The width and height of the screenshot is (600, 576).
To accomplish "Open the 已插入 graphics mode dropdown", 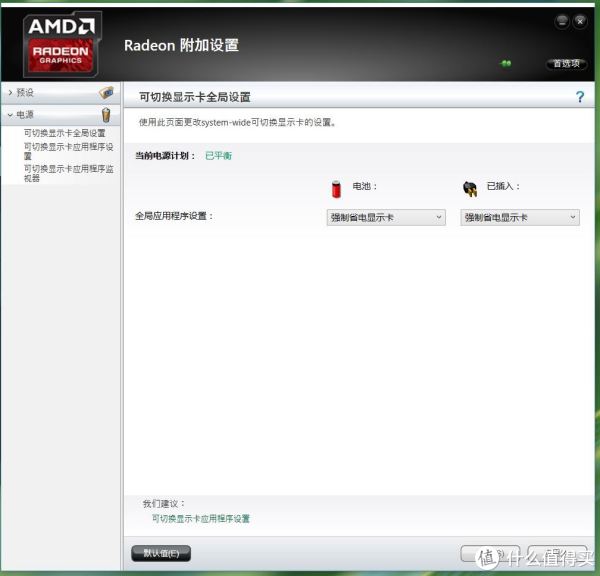I will pyautogui.click(x=520, y=217).
